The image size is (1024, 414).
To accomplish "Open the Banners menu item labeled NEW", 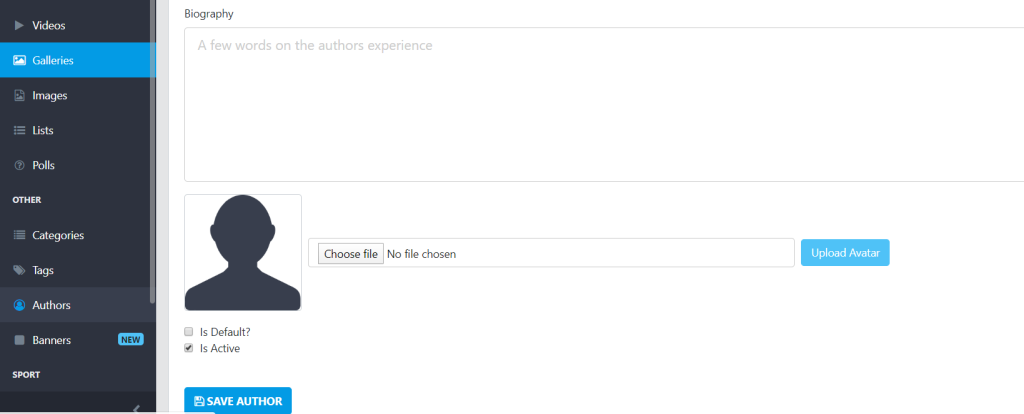I will [78, 340].
